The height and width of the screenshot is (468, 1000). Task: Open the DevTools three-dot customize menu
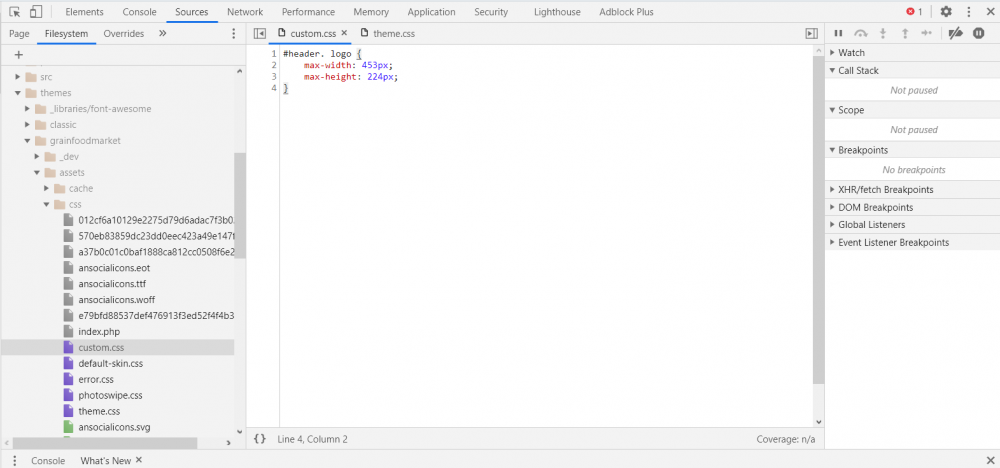pos(969,11)
